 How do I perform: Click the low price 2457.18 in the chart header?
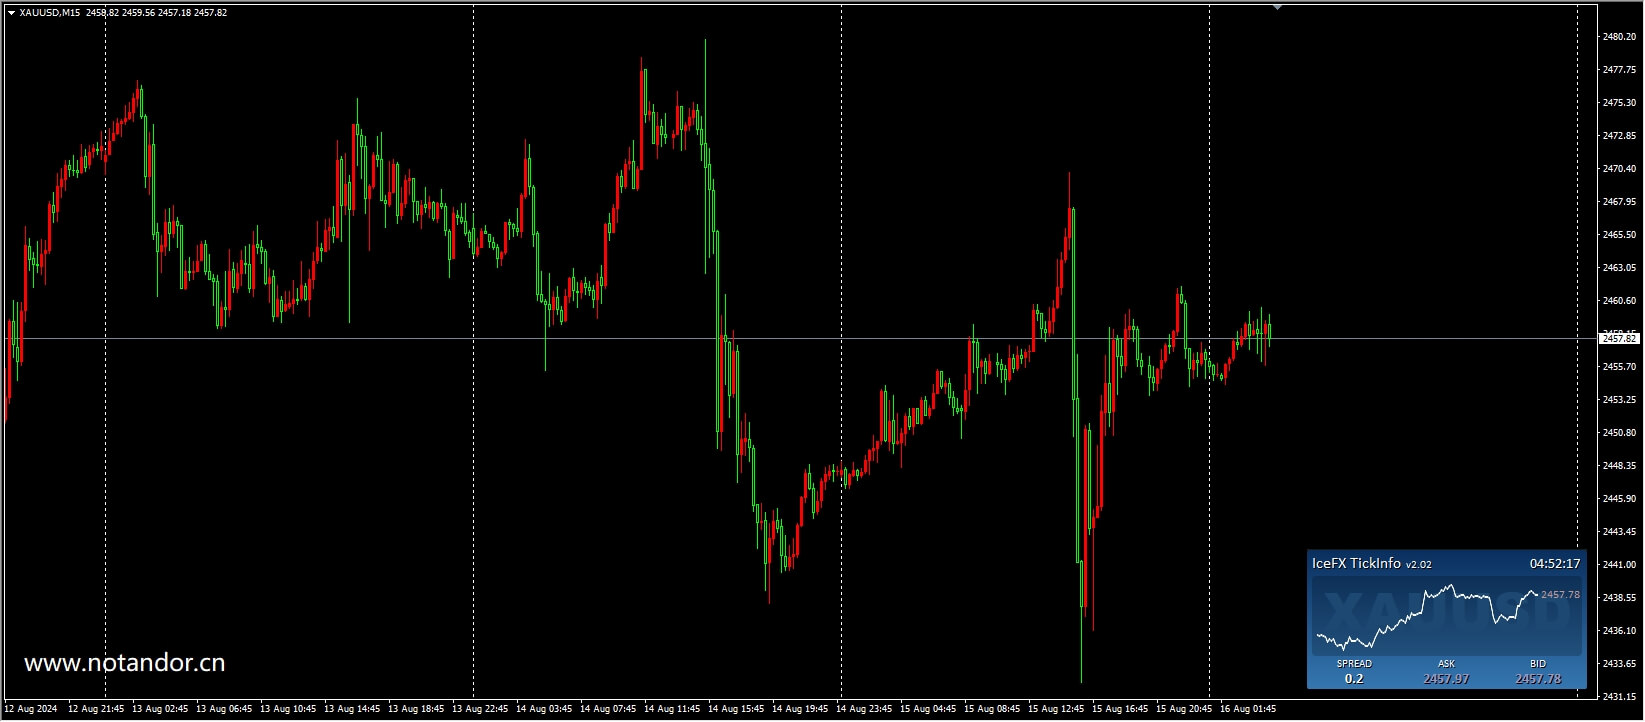click(174, 13)
